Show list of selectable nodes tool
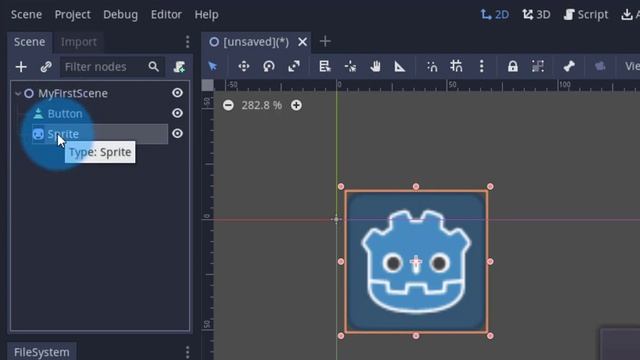 click(x=324, y=66)
